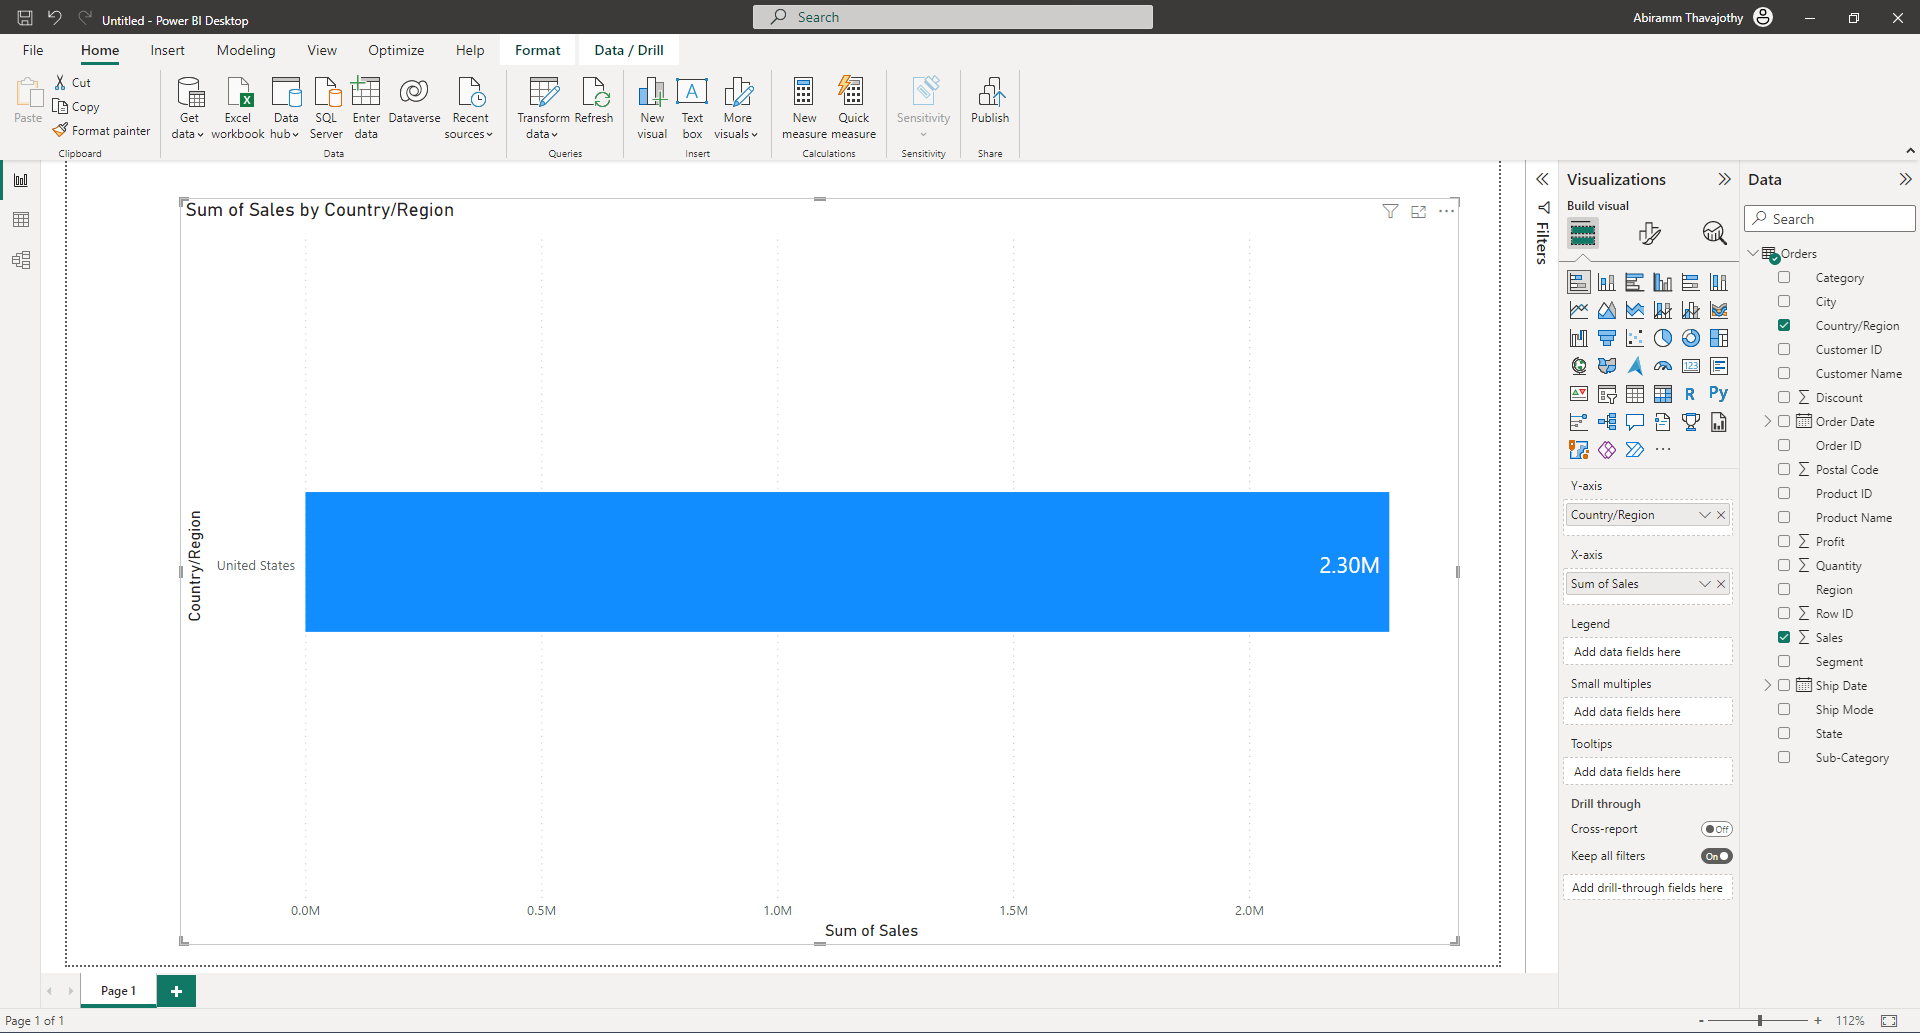Expand the Order Date hierarchy
The image size is (1920, 1033).
click(x=1768, y=422)
